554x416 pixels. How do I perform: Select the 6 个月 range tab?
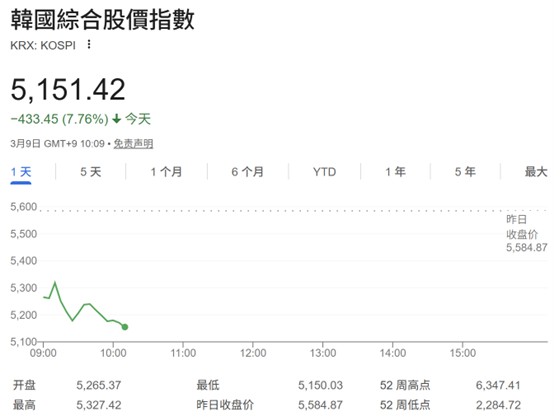(248, 172)
